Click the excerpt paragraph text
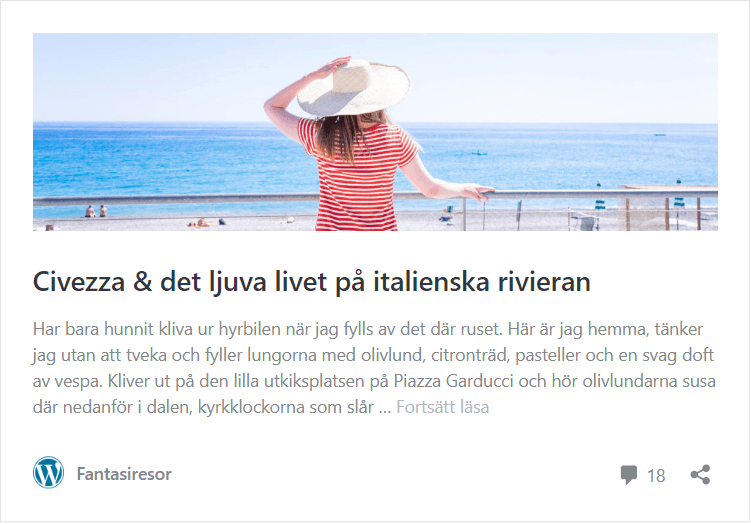The width and height of the screenshot is (751, 524). pyautogui.click(x=375, y=368)
